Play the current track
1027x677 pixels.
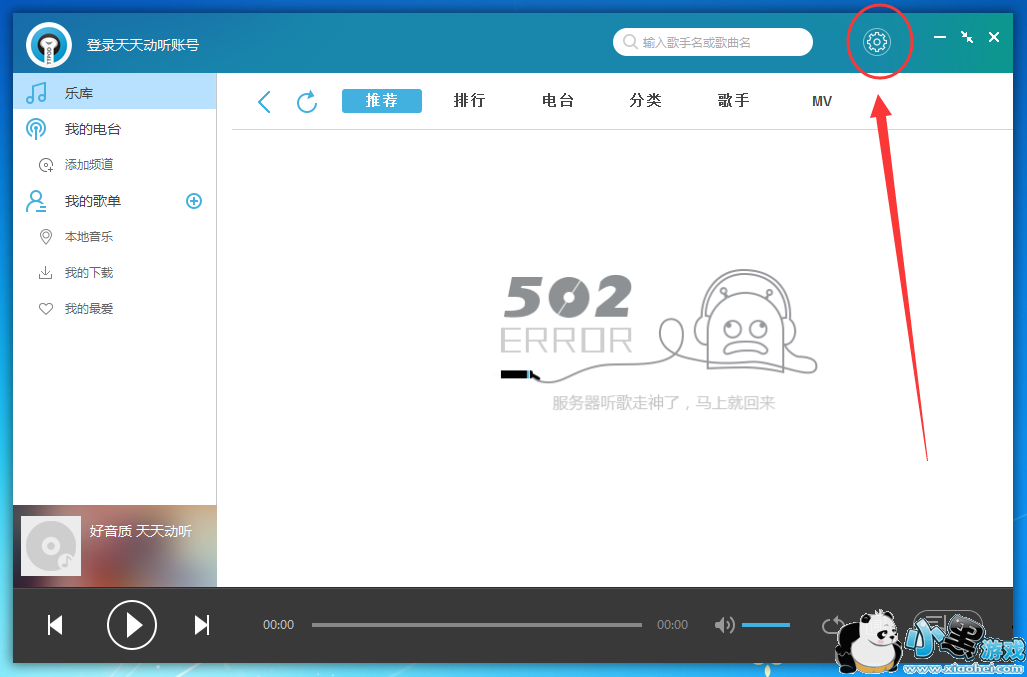132,625
